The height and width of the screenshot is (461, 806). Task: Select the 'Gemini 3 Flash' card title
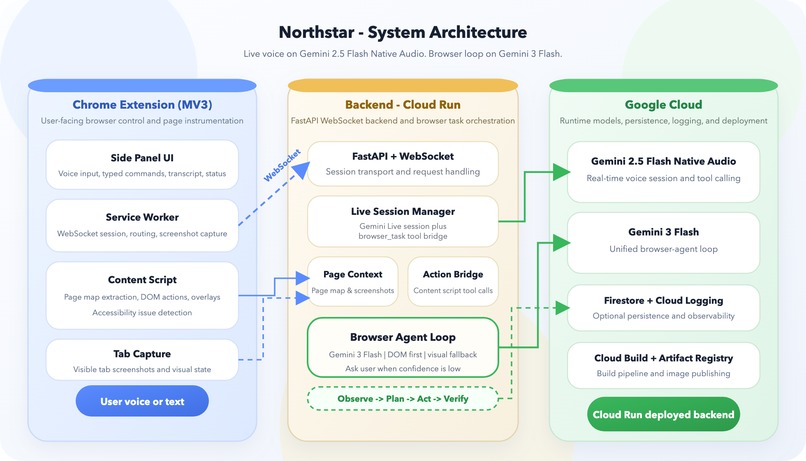point(663,232)
